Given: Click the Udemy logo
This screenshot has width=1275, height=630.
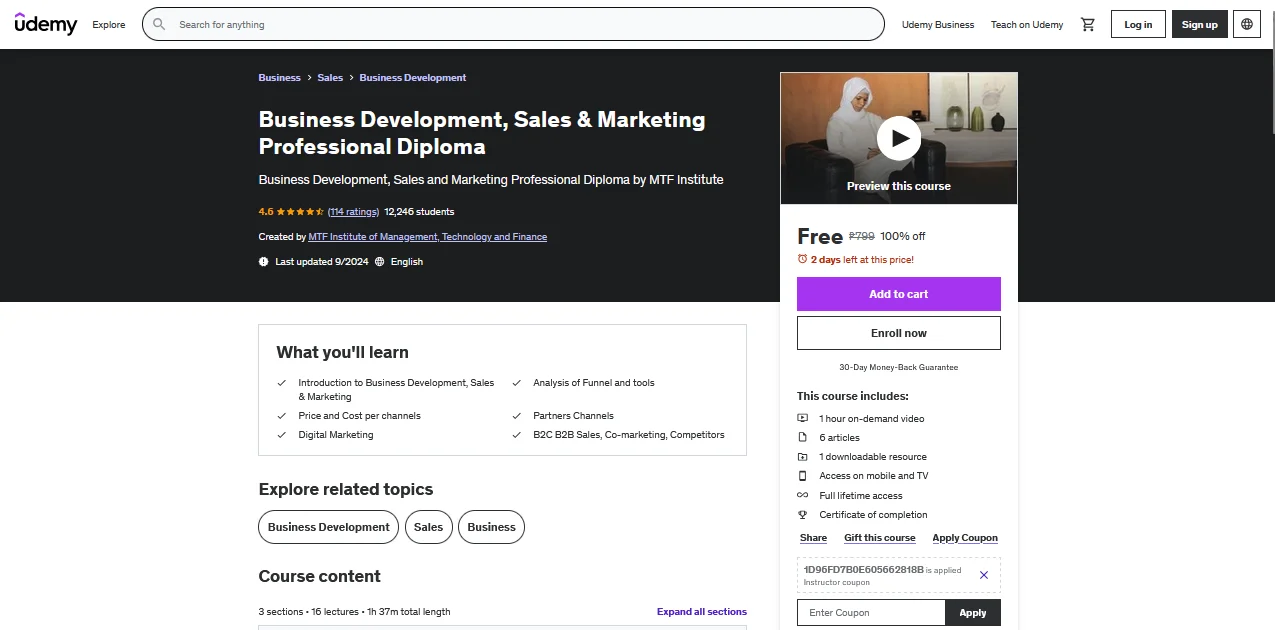Looking at the screenshot, I should 45,24.
